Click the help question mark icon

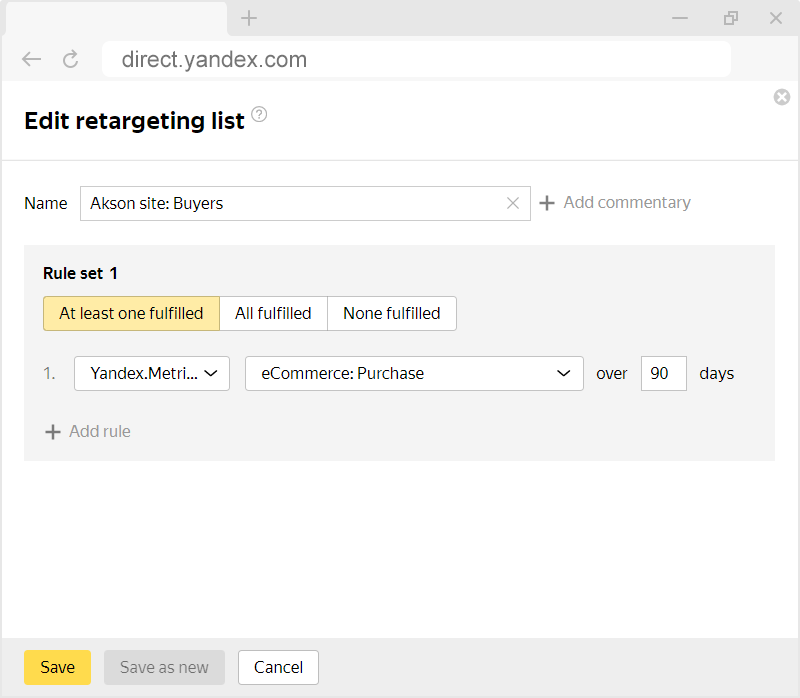pyautogui.click(x=260, y=115)
